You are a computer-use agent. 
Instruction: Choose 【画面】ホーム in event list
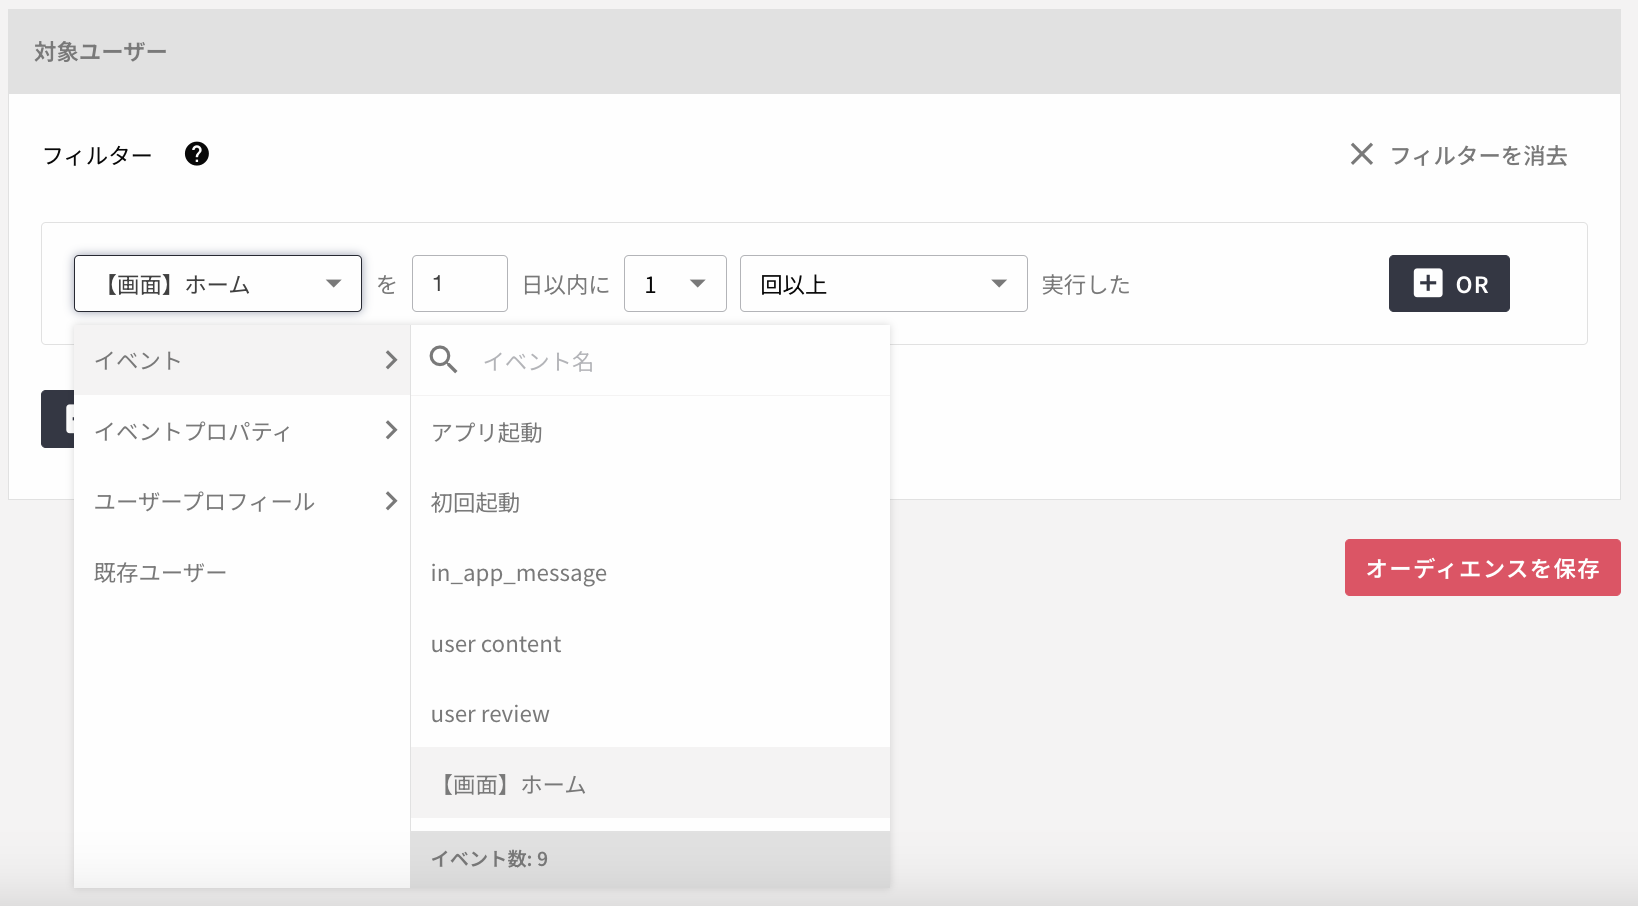[650, 783]
